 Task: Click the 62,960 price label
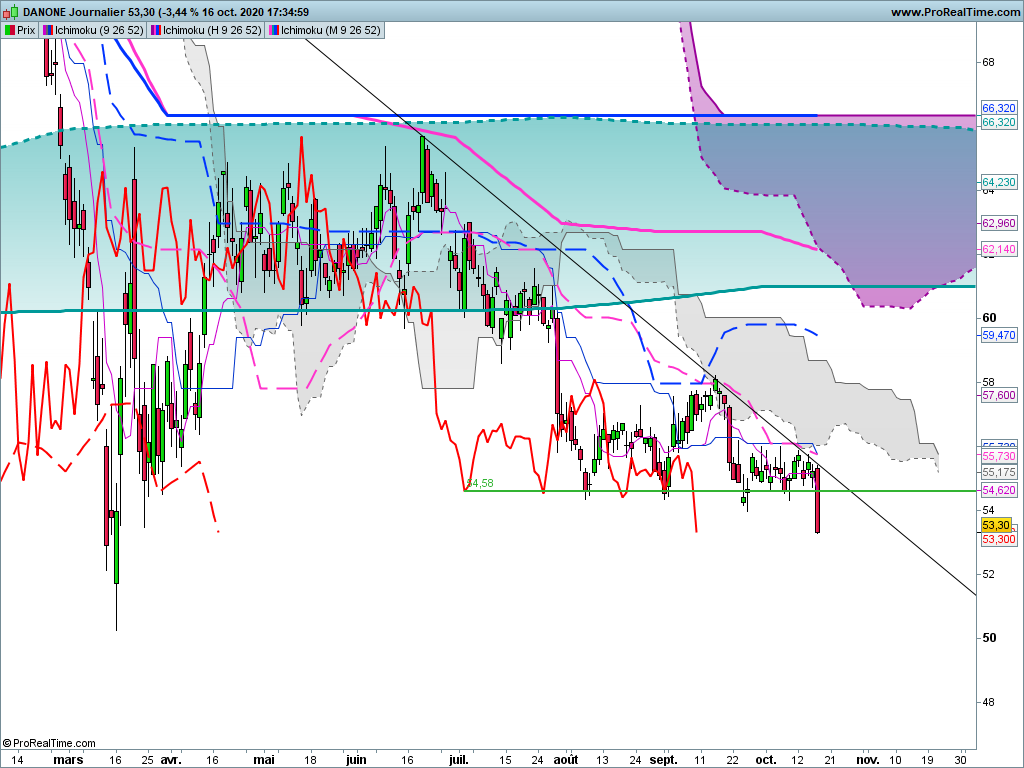pos(999,223)
